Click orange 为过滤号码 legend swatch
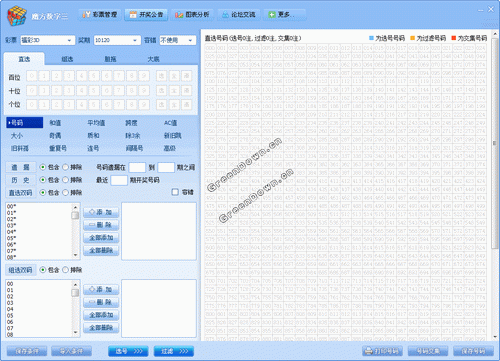 point(412,38)
